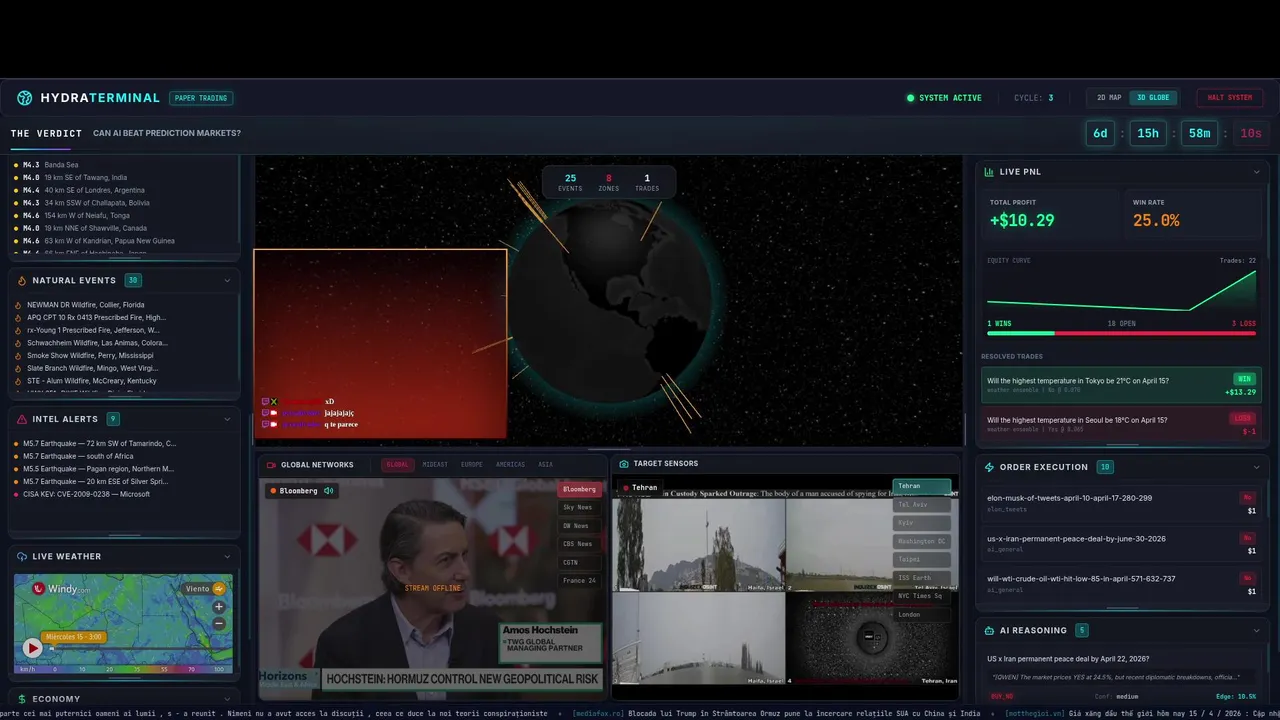This screenshot has width=1280, height=720.
Task: Click the Live PNL bar chart icon
Action: [989, 172]
